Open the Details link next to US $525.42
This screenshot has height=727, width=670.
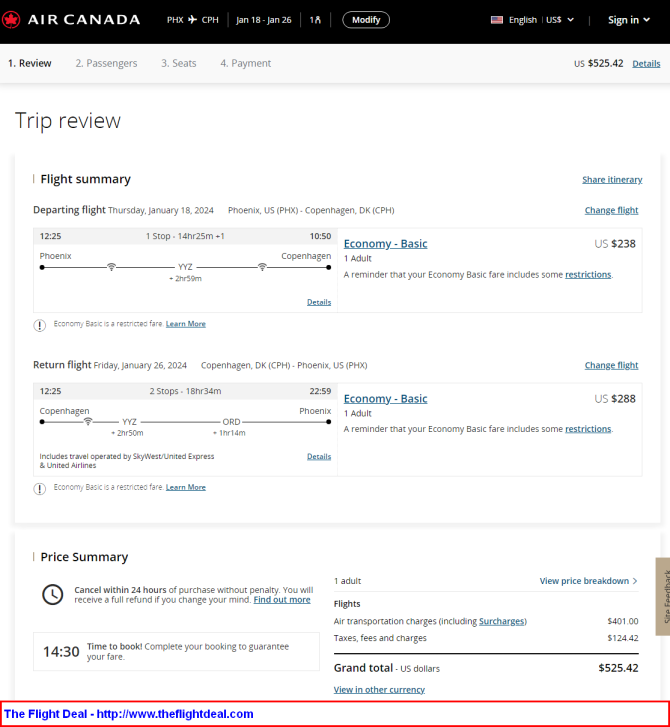[x=646, y=64]
